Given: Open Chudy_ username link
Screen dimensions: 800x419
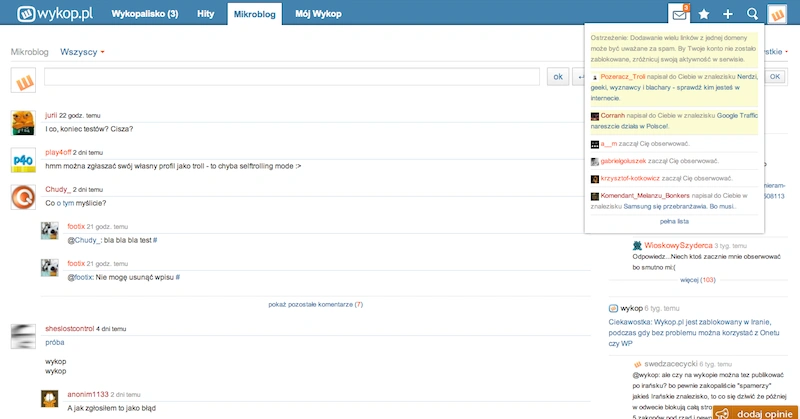Looking at the screenshot, I should [x=58, y=189].
